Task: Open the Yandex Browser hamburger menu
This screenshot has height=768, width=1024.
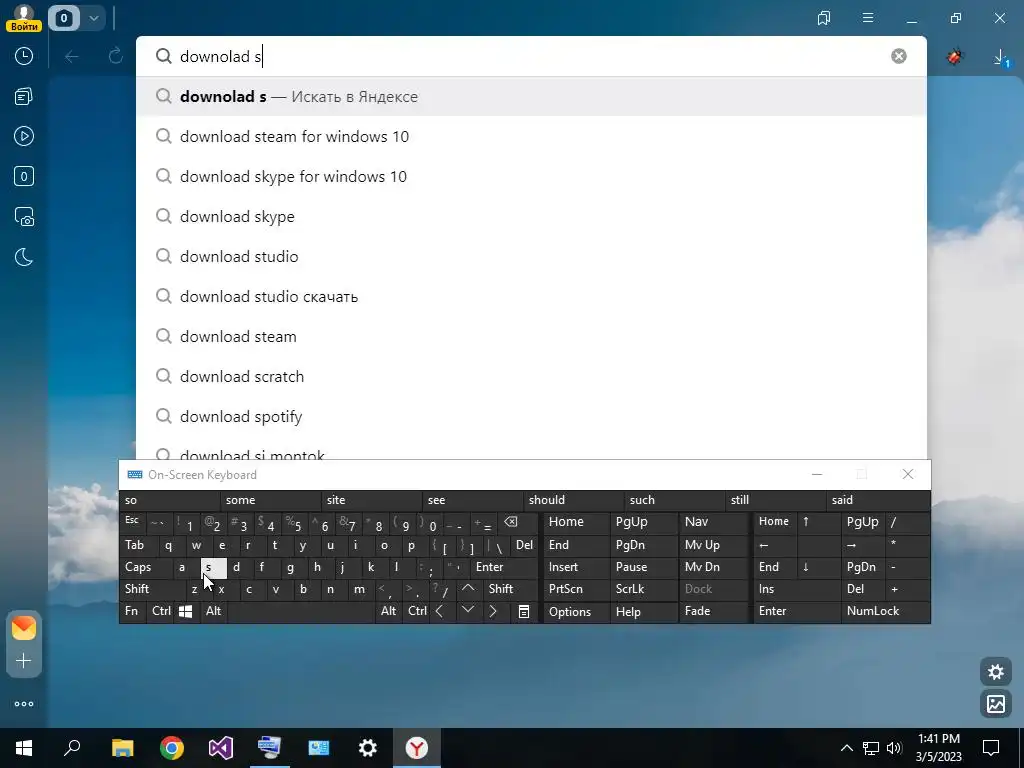Action: tap(867, 18)
